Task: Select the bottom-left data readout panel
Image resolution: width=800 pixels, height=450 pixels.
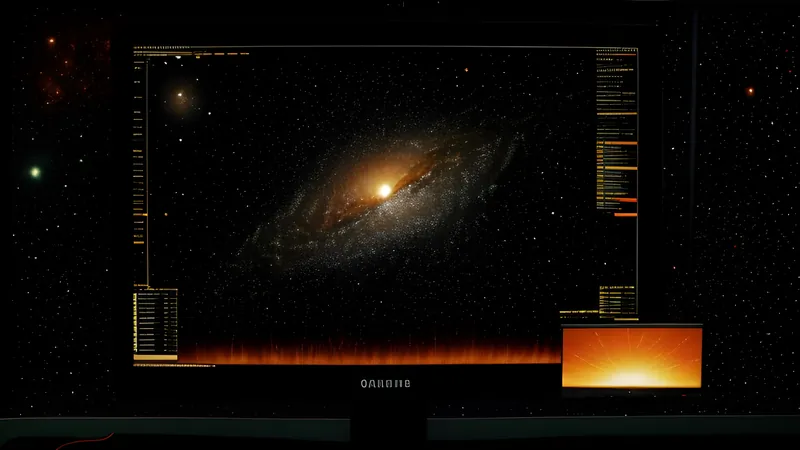Action: [x=156, y=324]
